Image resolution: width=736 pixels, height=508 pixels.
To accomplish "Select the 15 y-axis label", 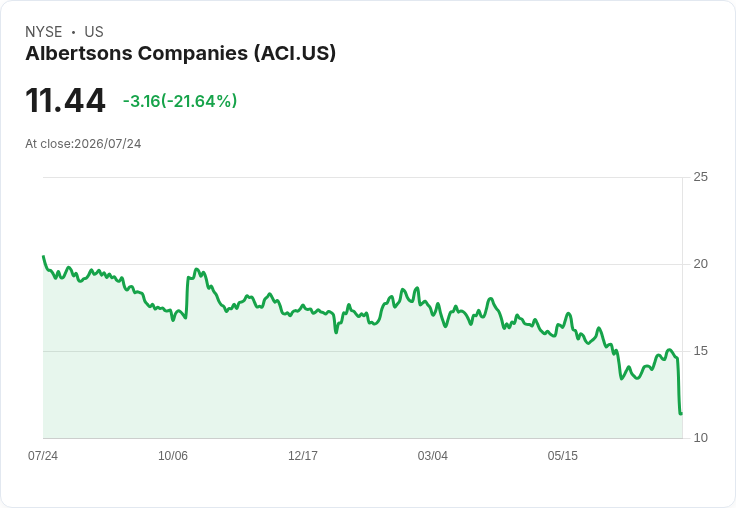I will pos(700,351).
